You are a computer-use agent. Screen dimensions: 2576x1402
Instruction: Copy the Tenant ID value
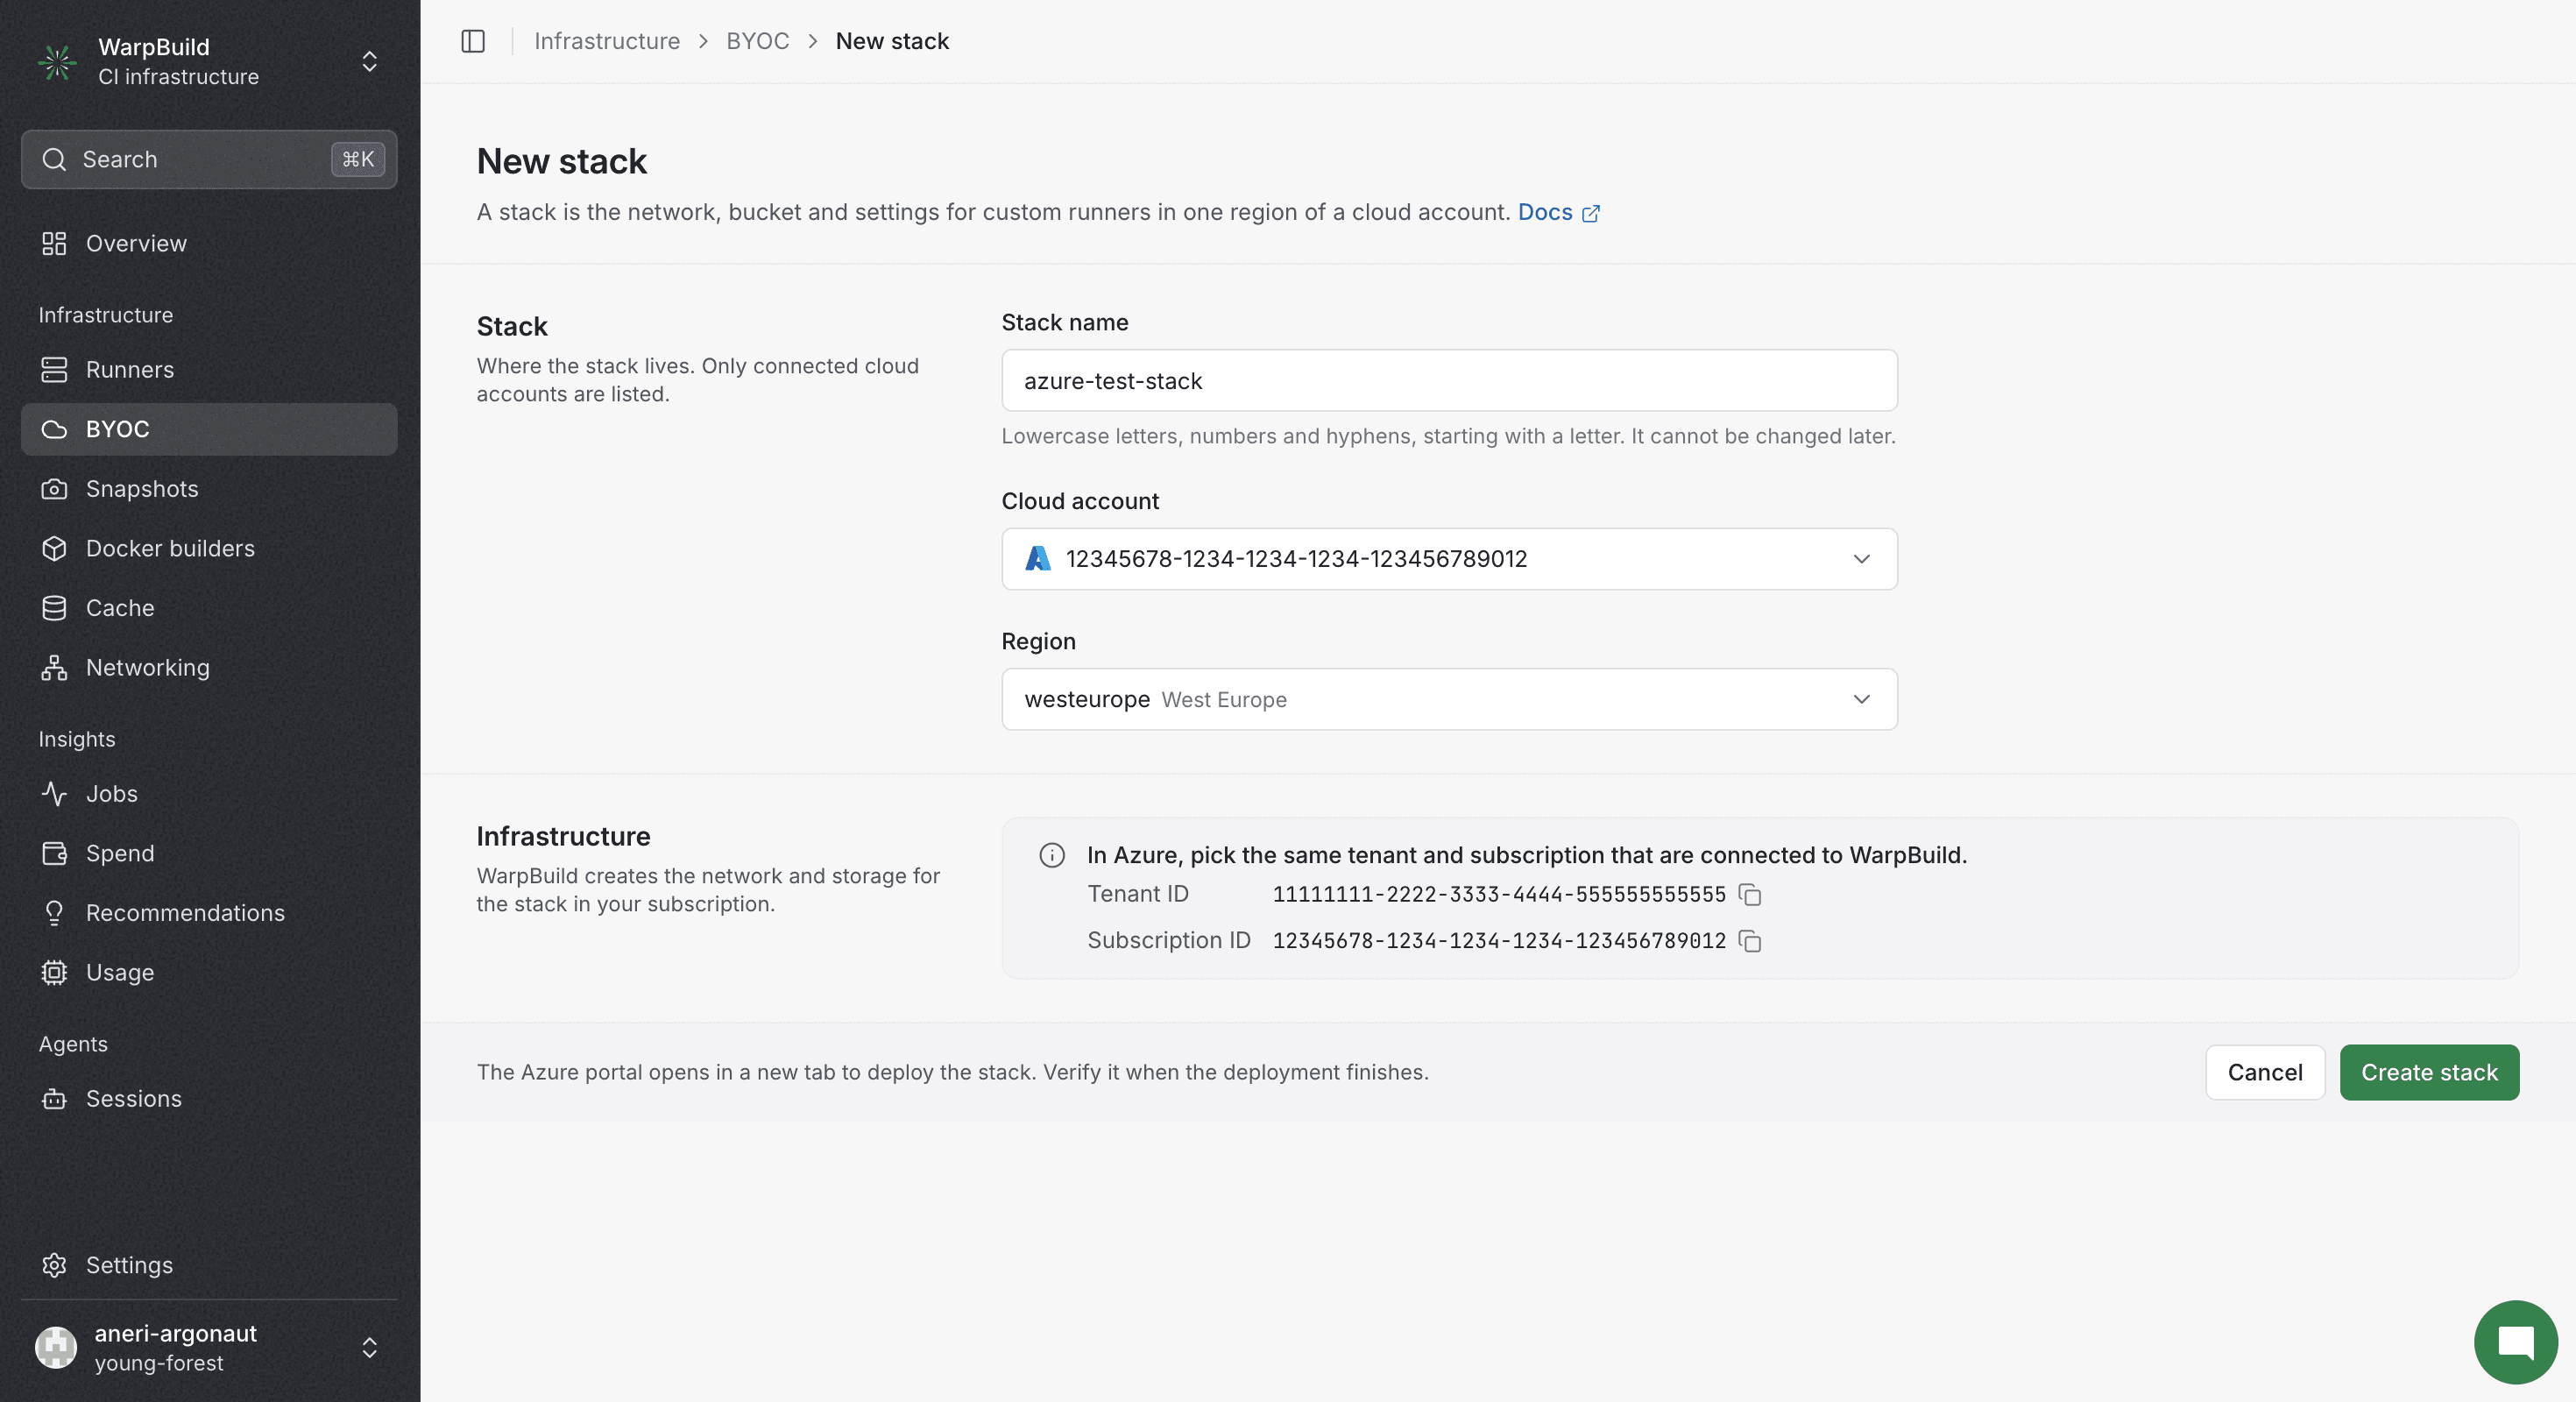(1750, 895)
